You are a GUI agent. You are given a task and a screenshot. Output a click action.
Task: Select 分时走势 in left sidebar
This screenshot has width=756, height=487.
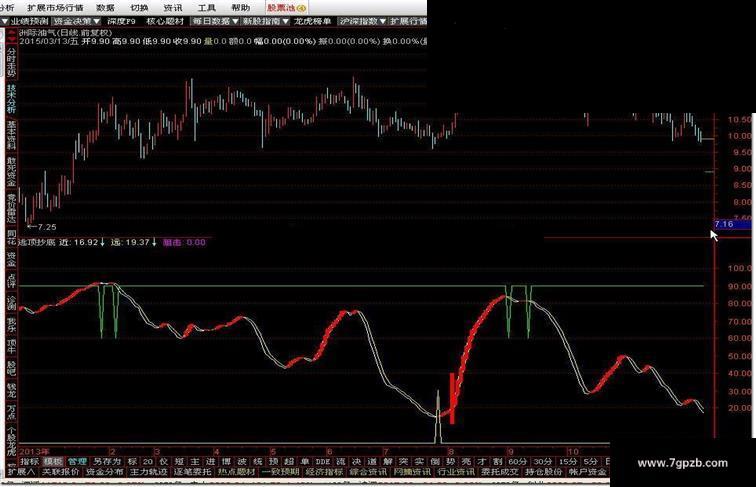coord(11,63)
